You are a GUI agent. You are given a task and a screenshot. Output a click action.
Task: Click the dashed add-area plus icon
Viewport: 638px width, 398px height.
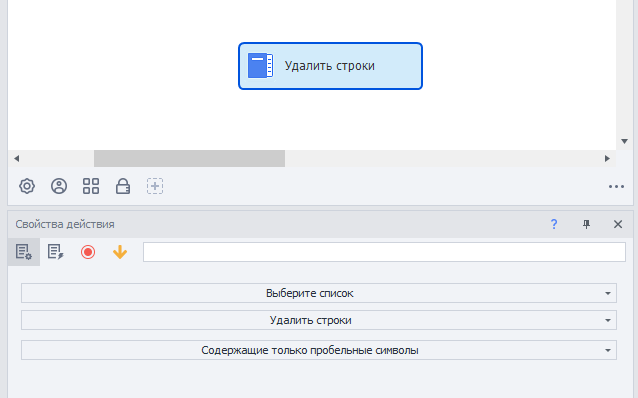[x=155, y=186]
